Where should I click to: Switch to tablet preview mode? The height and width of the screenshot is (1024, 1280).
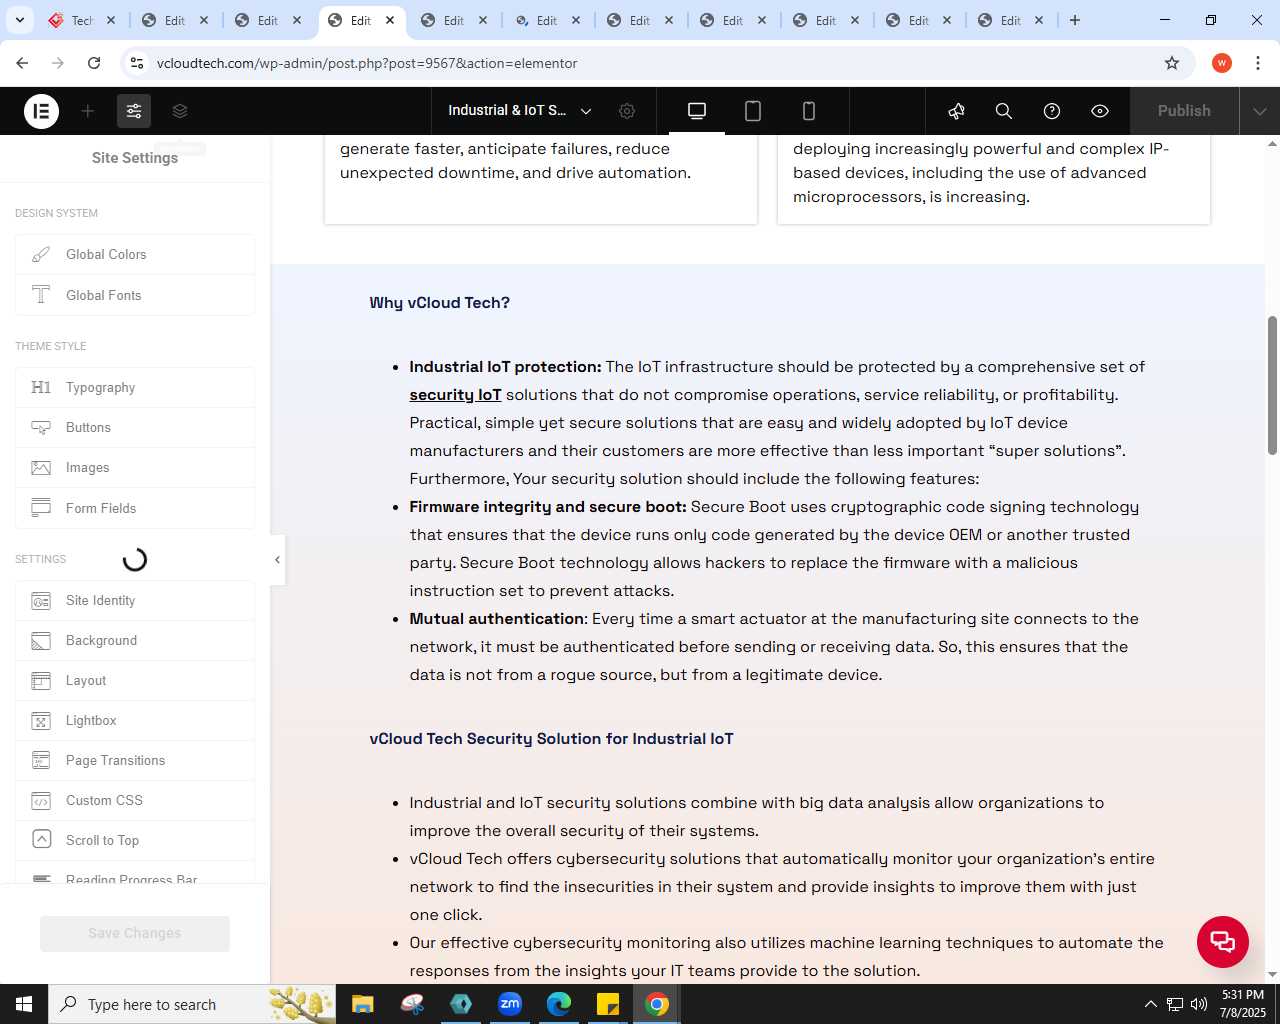click(753, 111)
